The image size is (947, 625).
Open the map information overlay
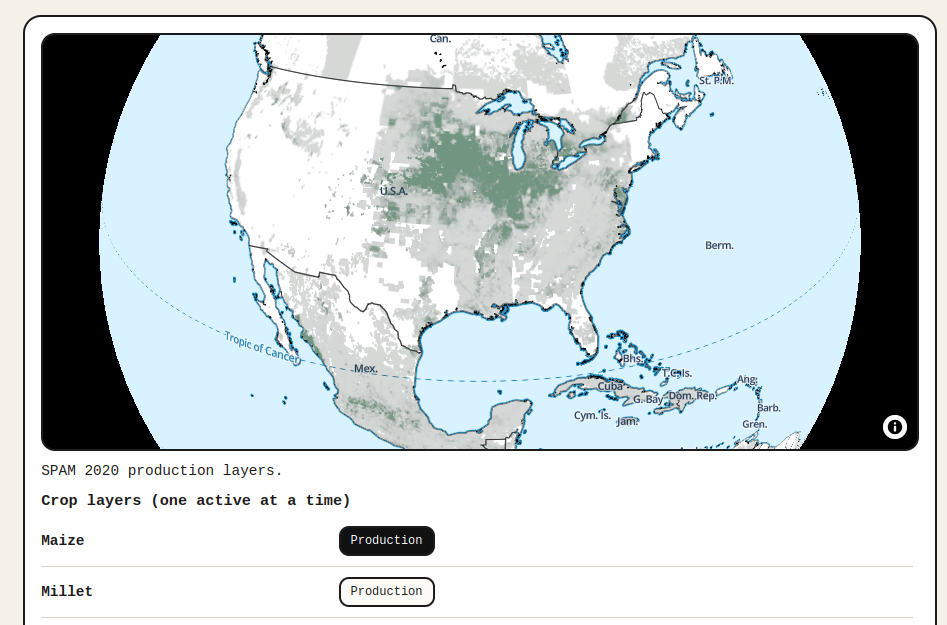[894, 427]
